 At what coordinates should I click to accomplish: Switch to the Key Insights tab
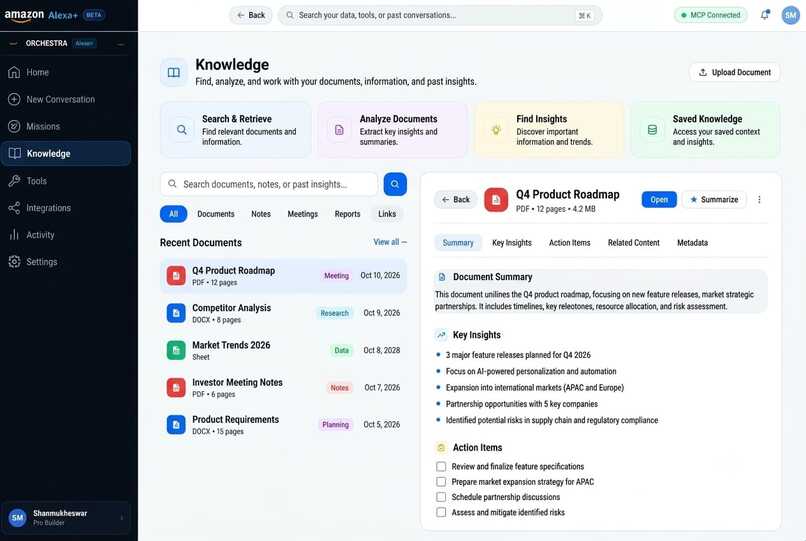[512, 243]
